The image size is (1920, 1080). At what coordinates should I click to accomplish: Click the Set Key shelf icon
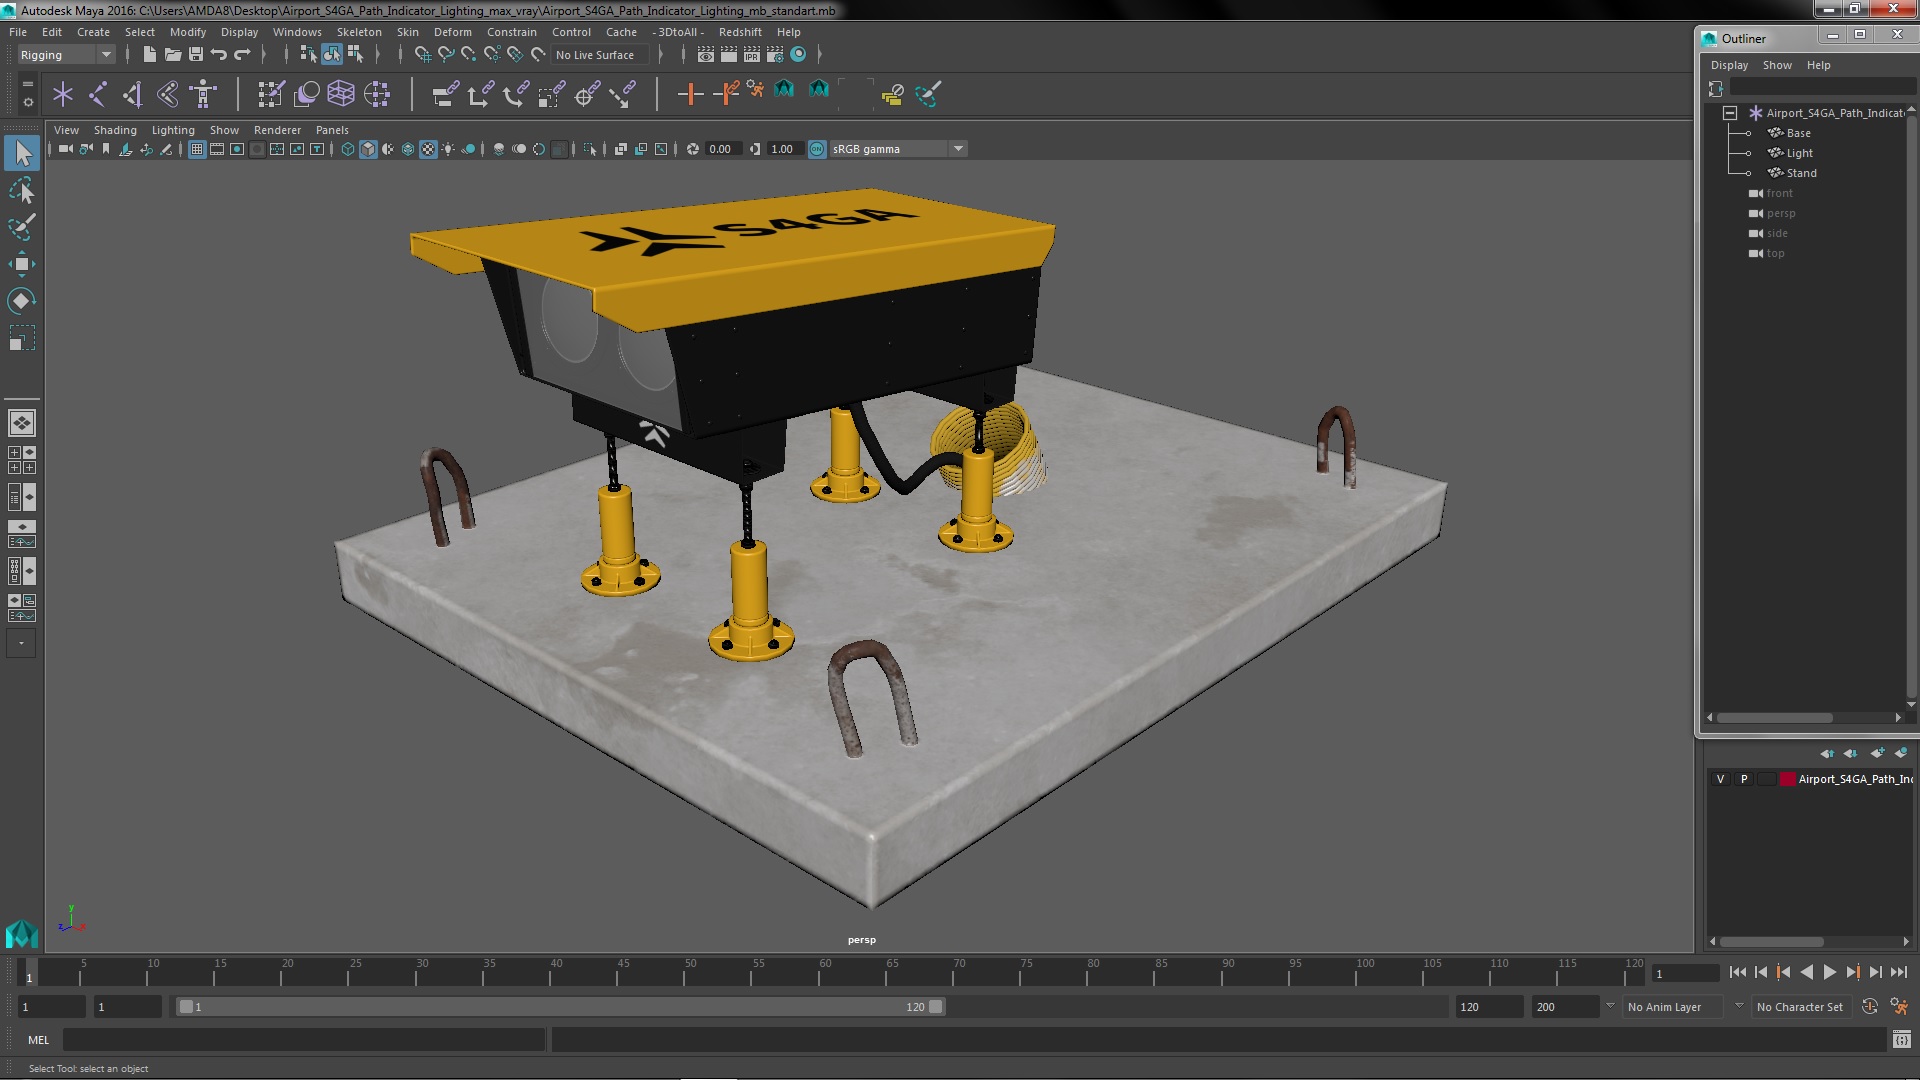[690, 95]
